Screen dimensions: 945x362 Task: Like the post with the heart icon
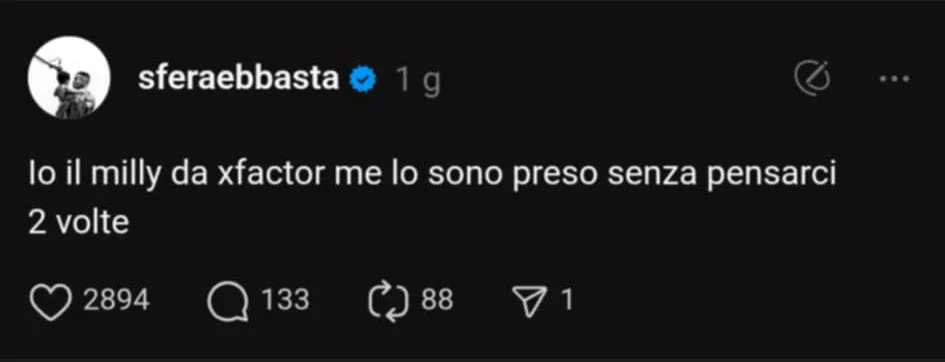51,301
